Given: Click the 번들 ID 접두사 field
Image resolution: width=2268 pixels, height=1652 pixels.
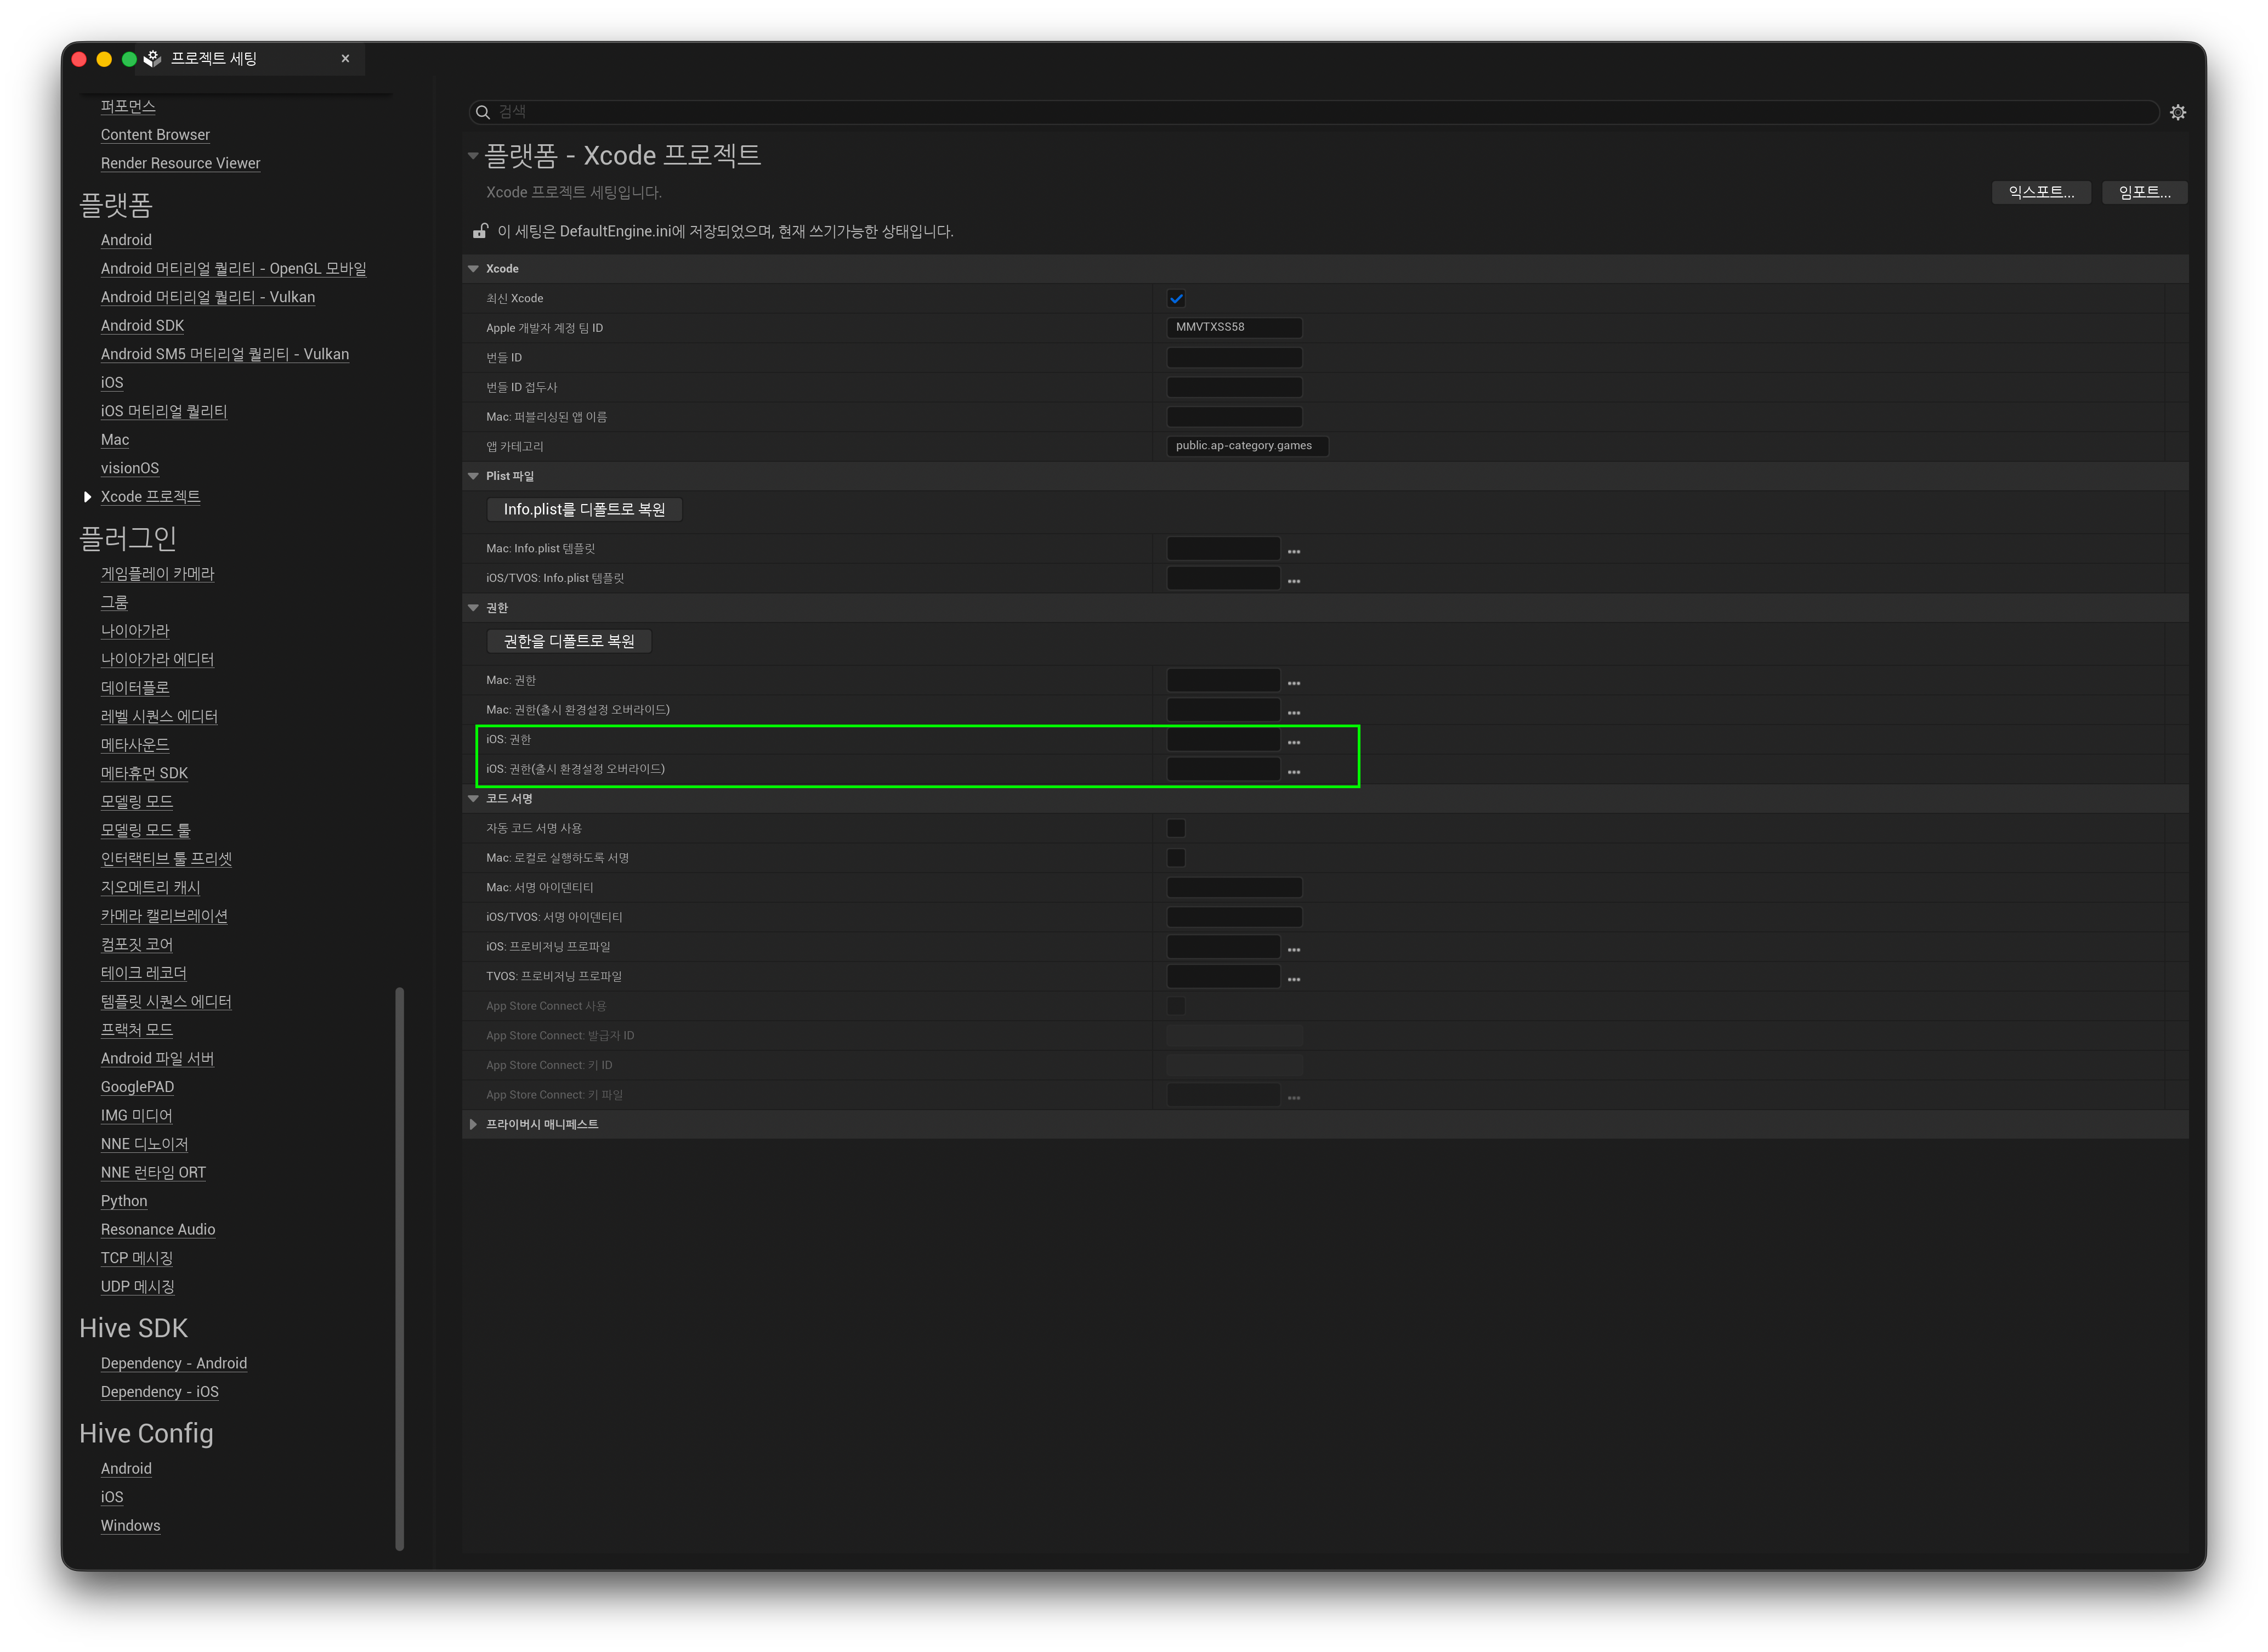Looking at the screenshot, I should click(1234, 387).
